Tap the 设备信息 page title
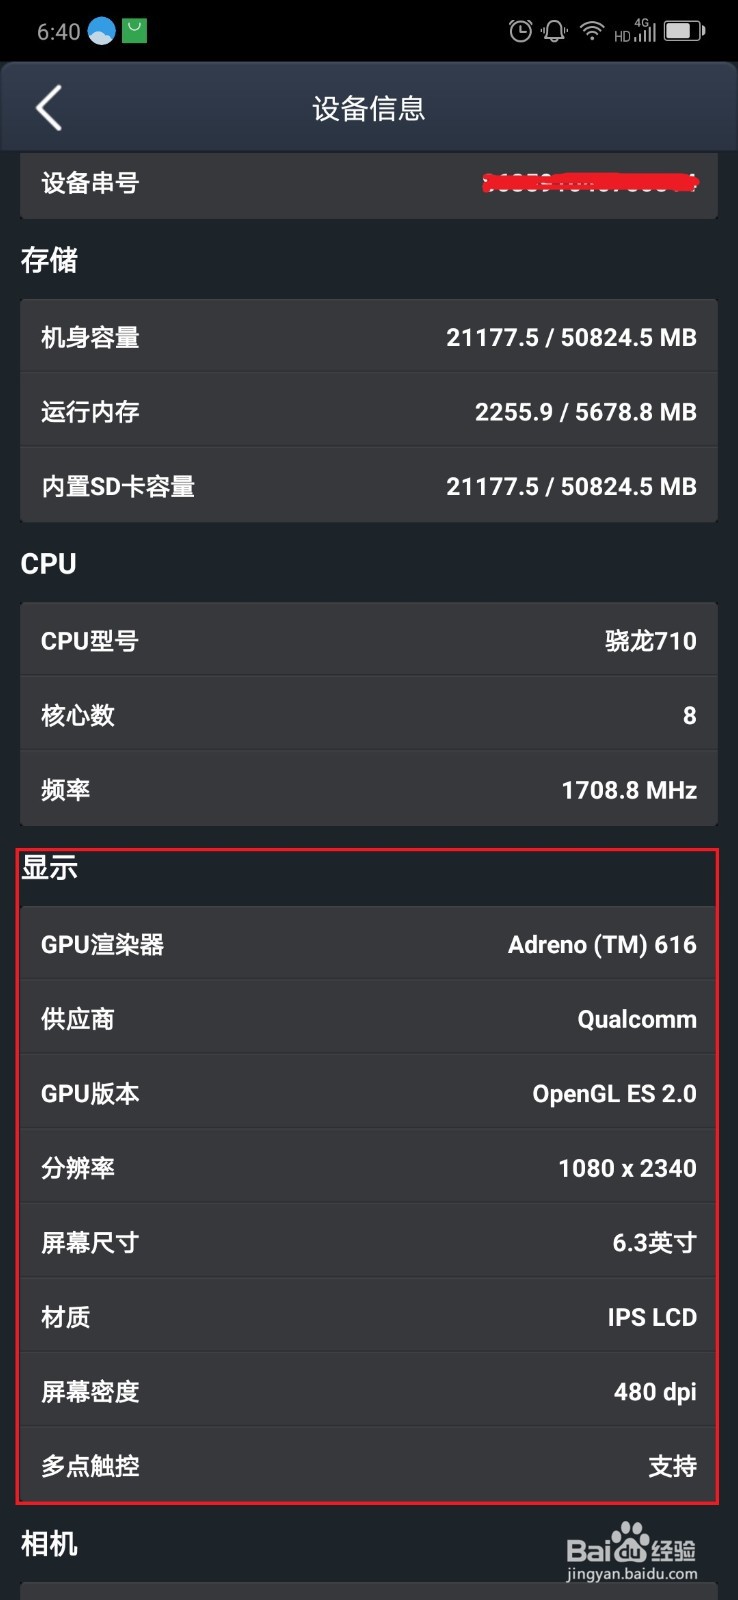 click(369, 108)
